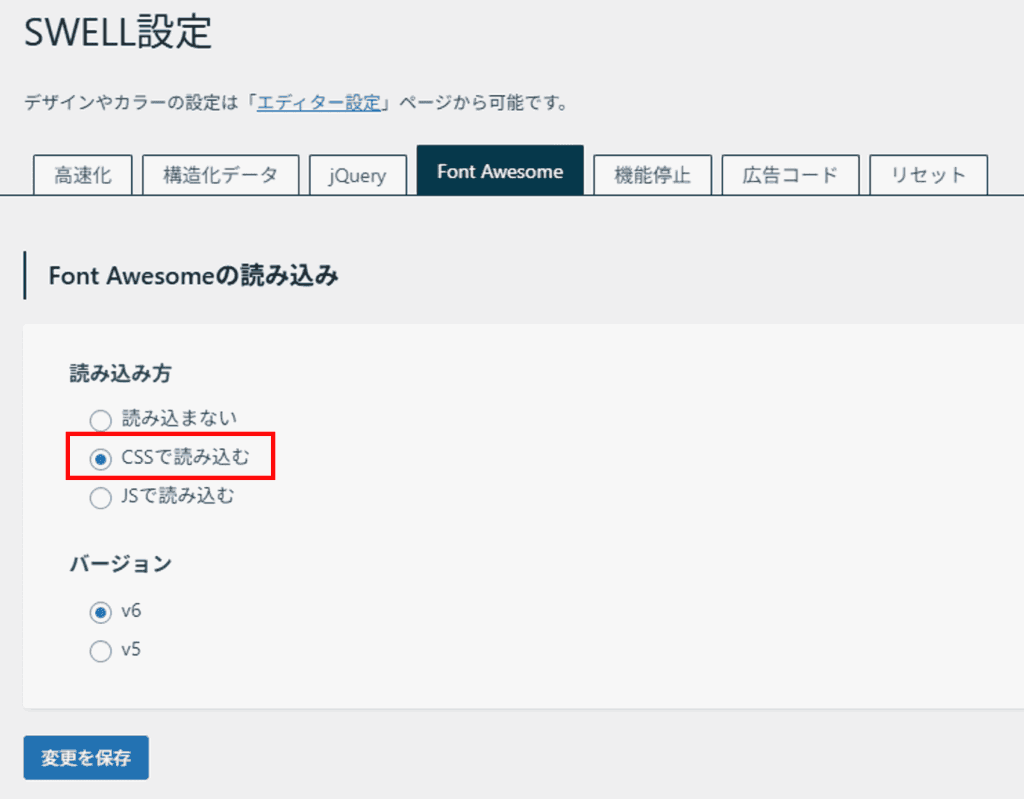
Task: Click the バージョン field label
Action: point(120,564)
